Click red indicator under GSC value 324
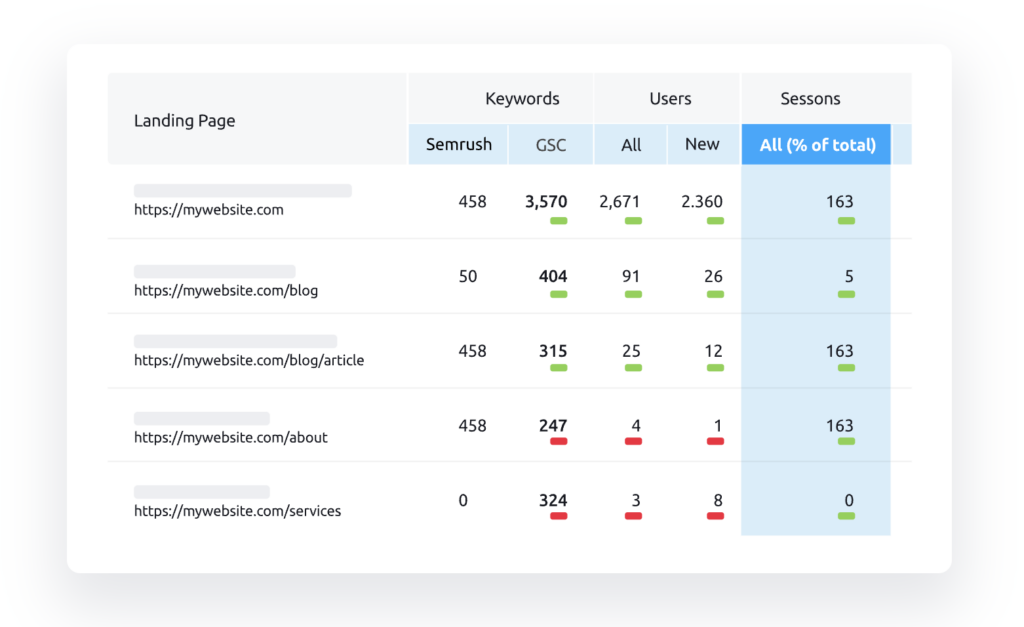1024x627 pixels. coord(558,516)
